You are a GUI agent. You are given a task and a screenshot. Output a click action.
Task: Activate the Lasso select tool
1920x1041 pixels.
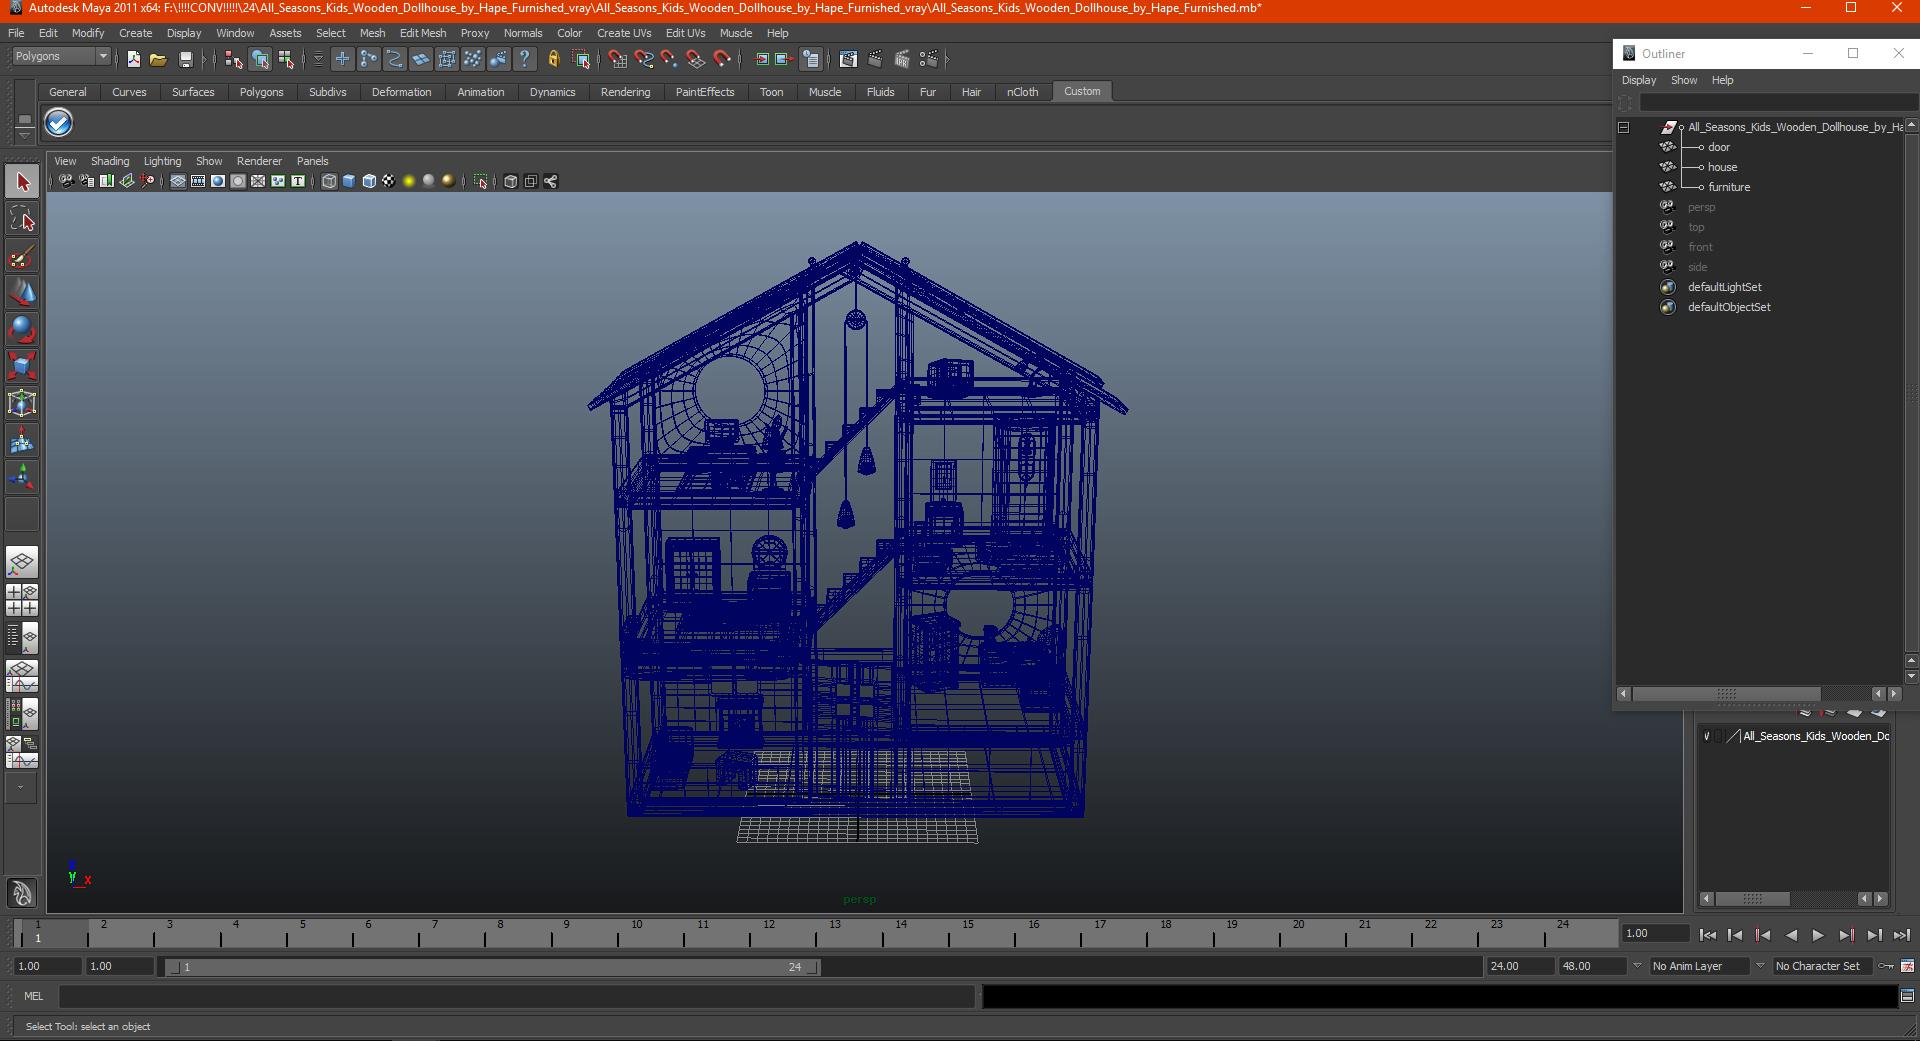tap(22, 219)
